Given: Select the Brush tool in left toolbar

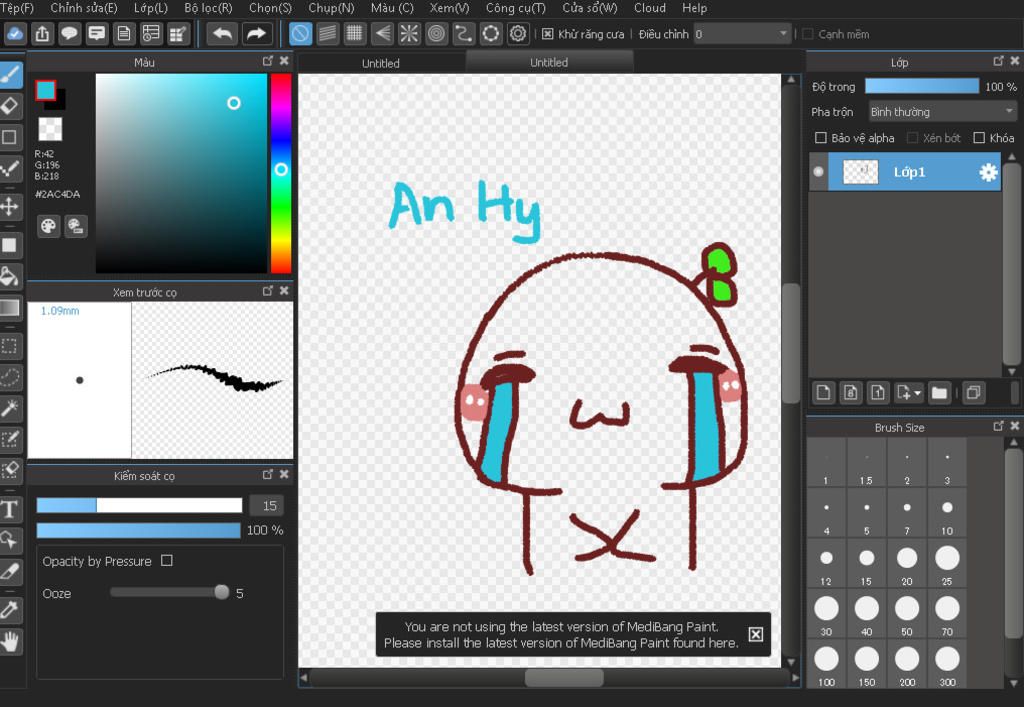Looking at the screenshot, I should pos(10,75).
